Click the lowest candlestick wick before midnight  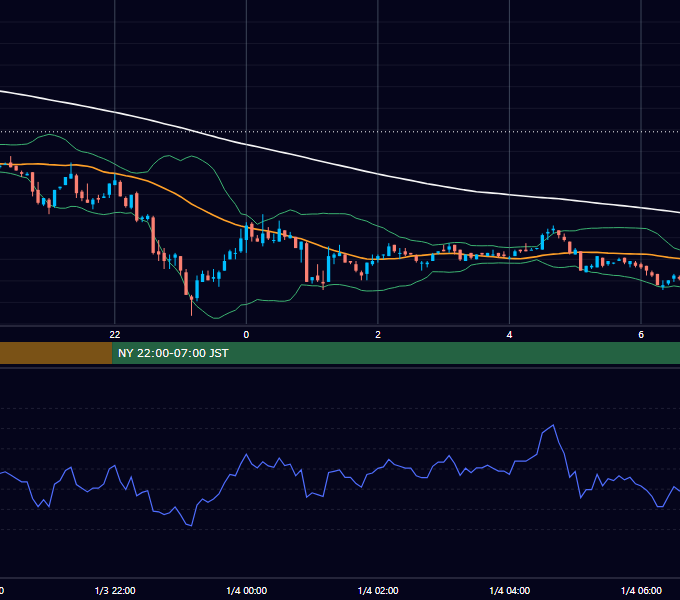[x=191, y=308]
